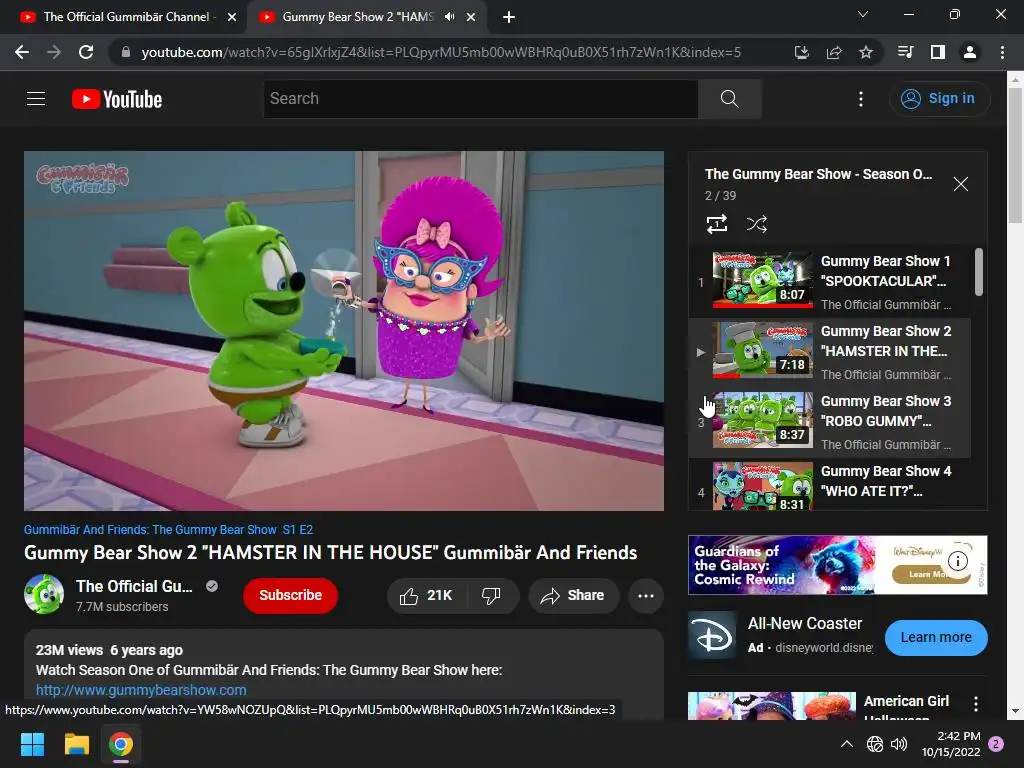Click the '7.7M subscribers' text
Image resolution: width=1024 pixels, height=768 pixels.
point(121,607)
